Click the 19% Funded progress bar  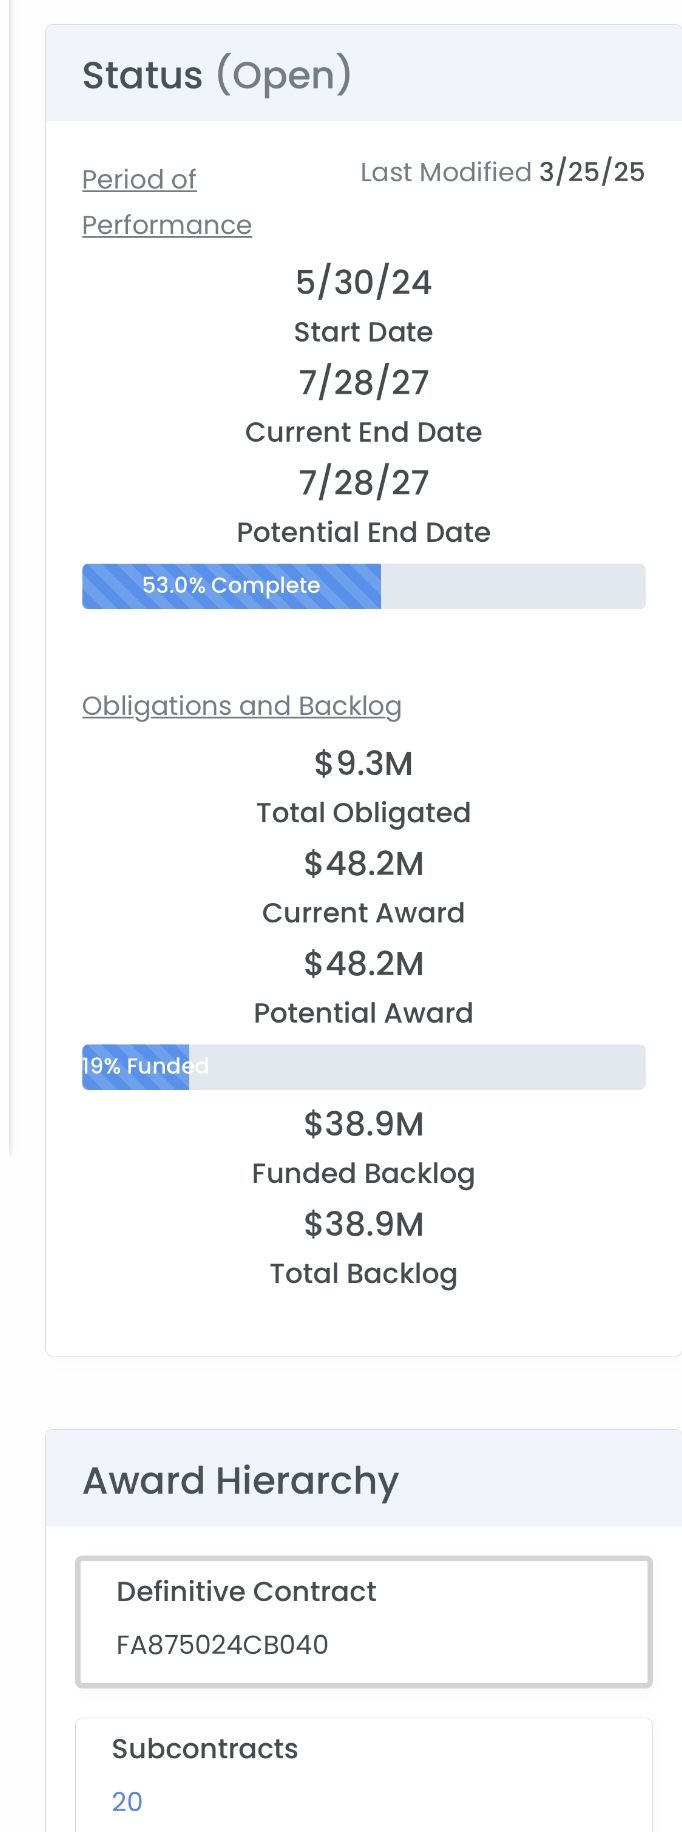tap(363, 1067)
